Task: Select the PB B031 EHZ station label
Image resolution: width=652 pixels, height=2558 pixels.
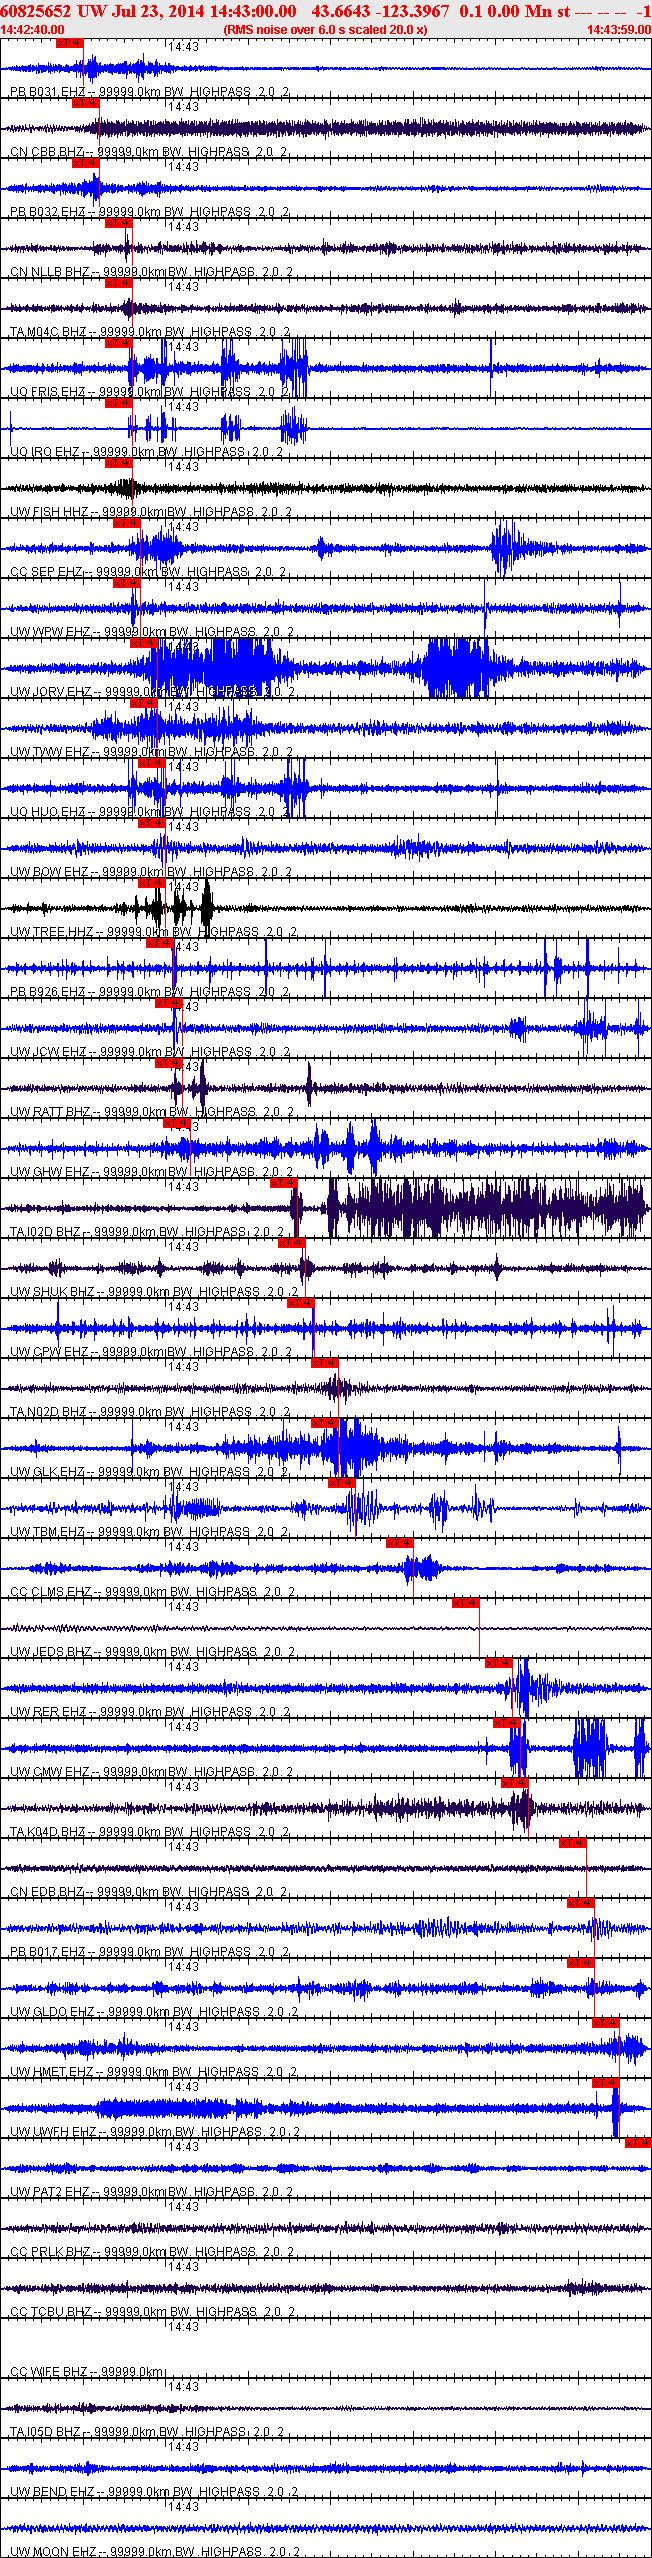Action: (x=150, y=92)
